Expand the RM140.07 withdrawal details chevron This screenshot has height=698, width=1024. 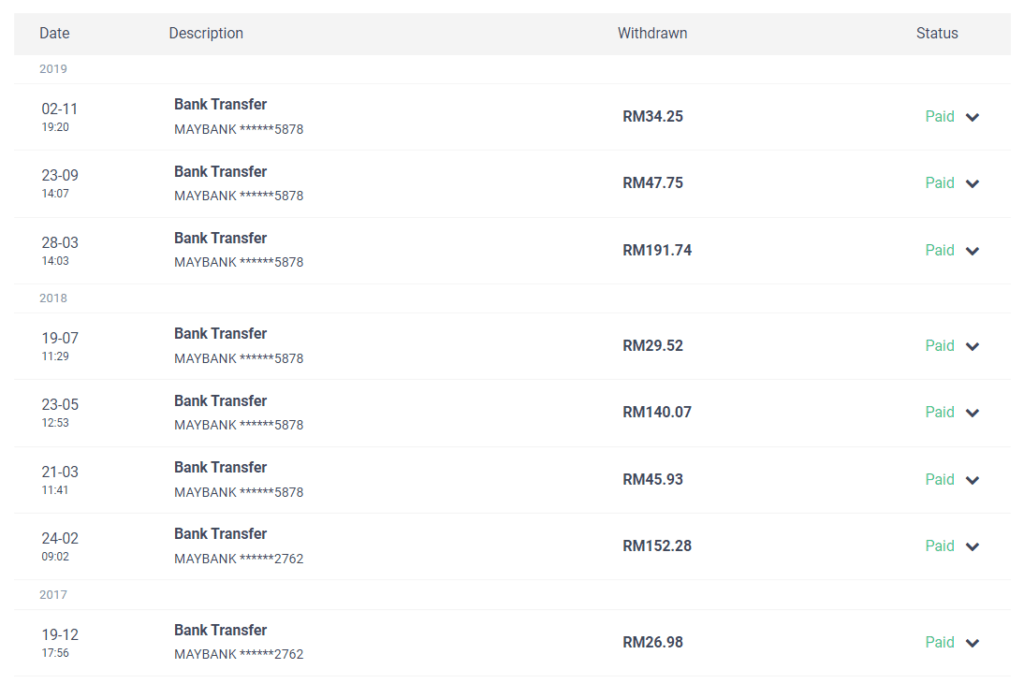point(972,413)
